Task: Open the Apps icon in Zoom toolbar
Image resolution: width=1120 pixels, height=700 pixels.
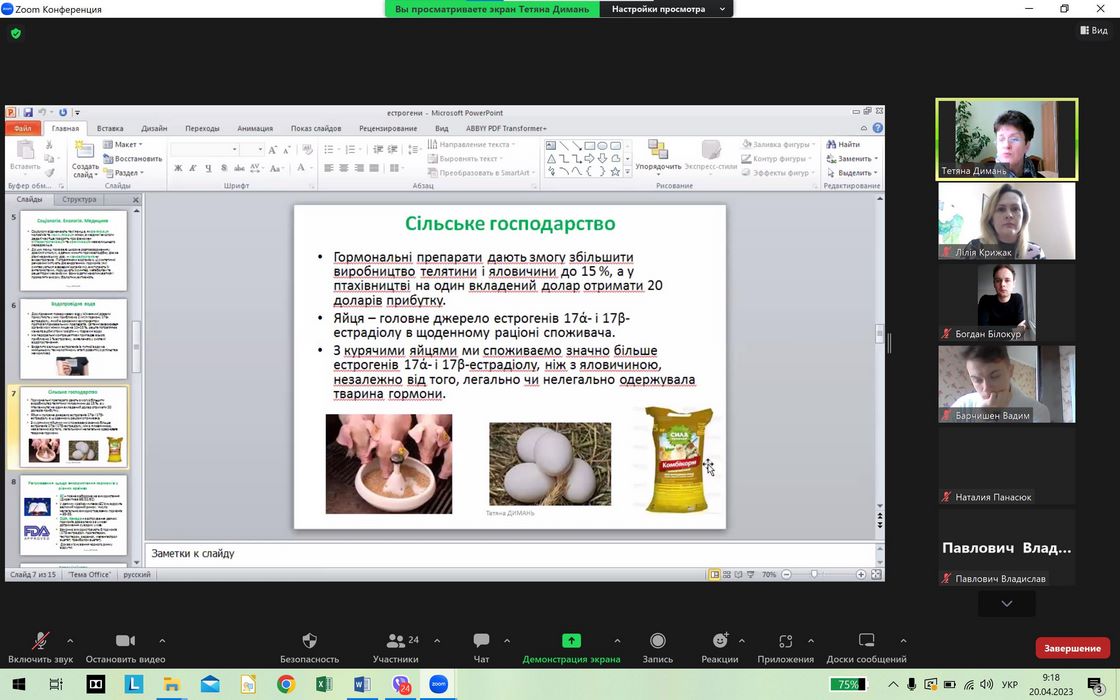Action: coord(785,641)
